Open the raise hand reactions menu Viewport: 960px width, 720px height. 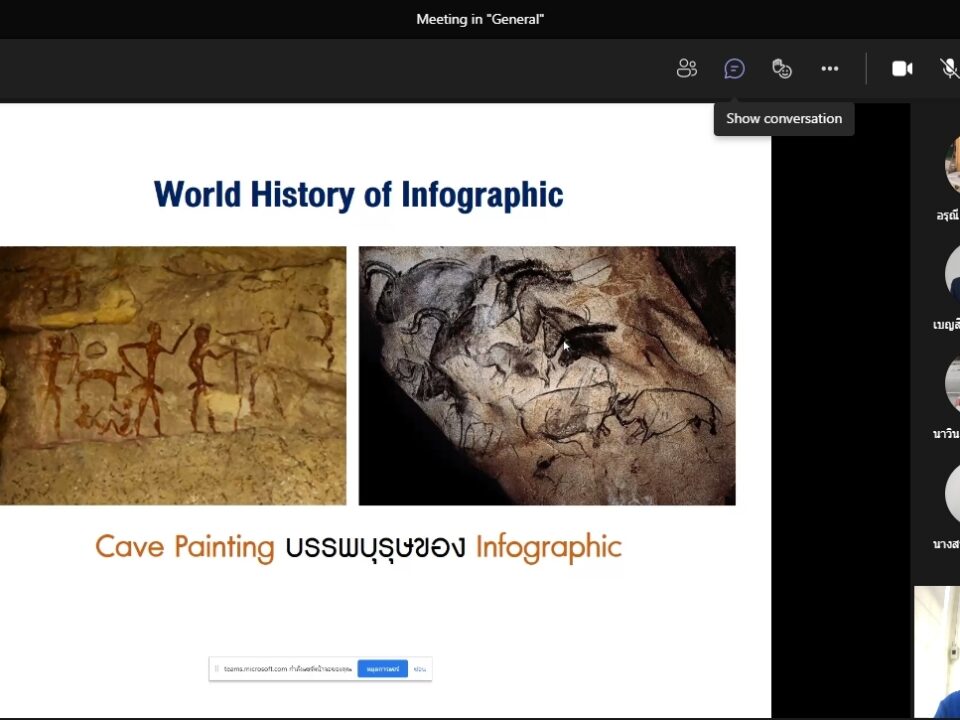pyautogui.click(x=782, y=69)
